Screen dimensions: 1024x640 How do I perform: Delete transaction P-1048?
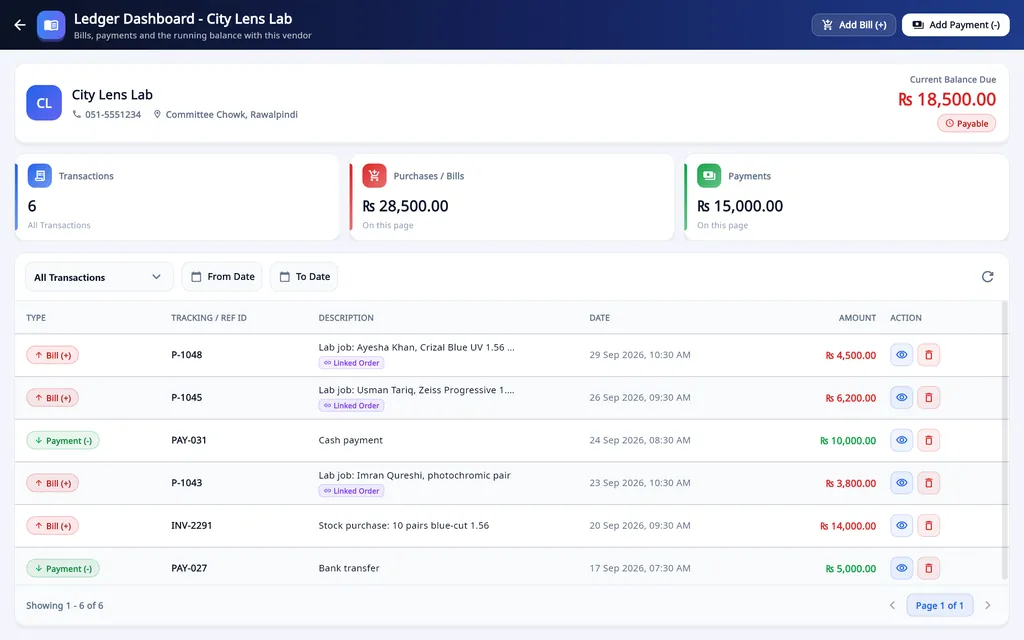click(928, 355)
